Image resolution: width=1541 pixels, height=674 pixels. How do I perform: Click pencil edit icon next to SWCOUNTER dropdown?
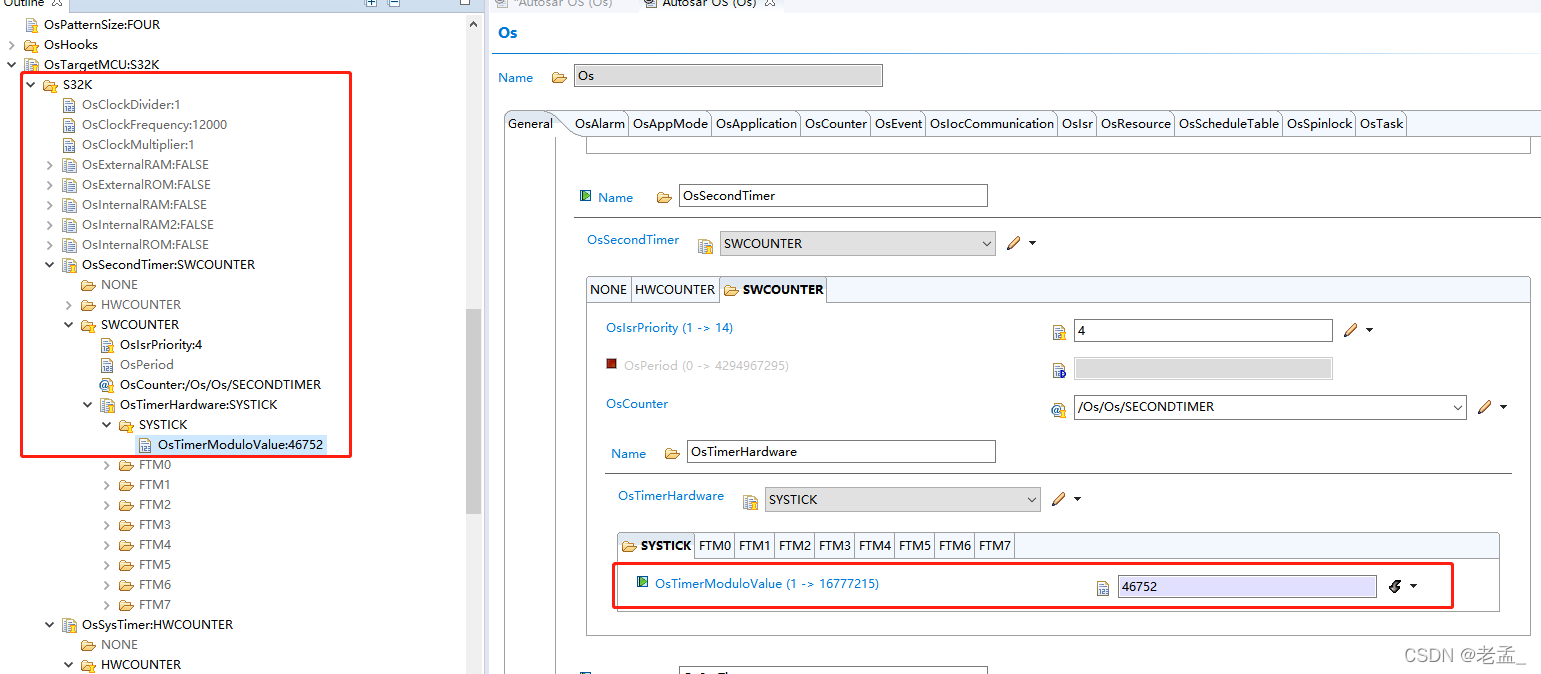[x=1014, y=243]
